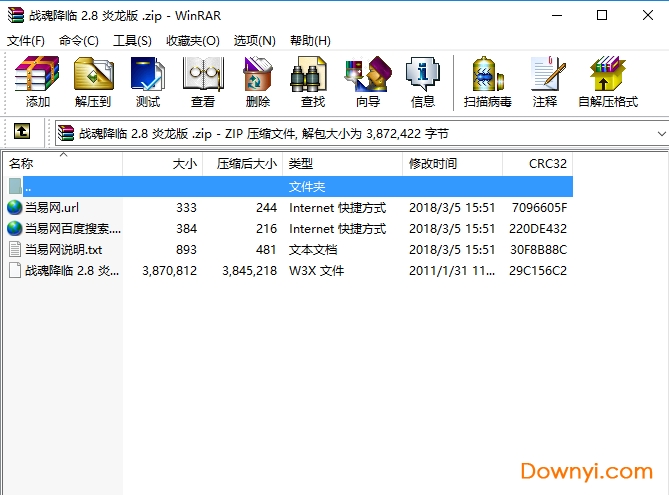Image resolution: width=669 pixels, height=495 pixels.
Task: Click the globe icon of 当易网百度搜索
Action: click(15, 228)
